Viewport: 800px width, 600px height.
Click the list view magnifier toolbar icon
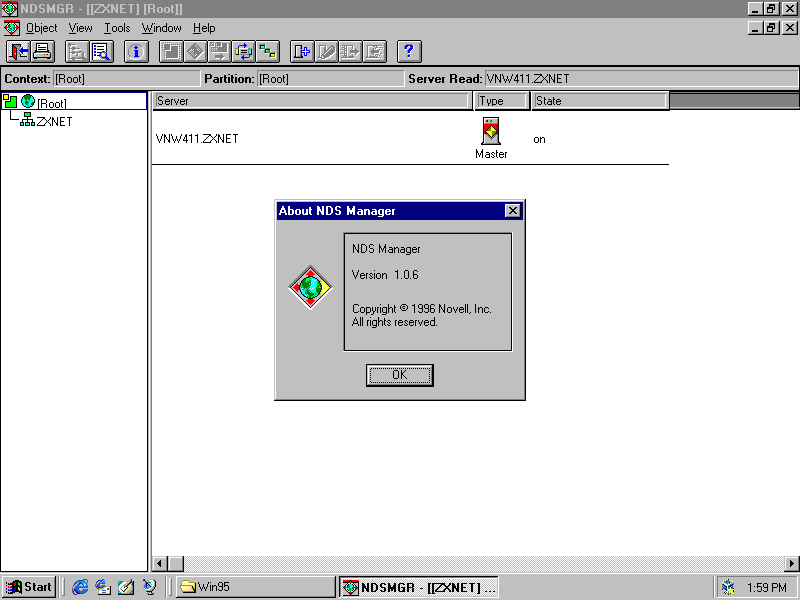click(102, 52)
